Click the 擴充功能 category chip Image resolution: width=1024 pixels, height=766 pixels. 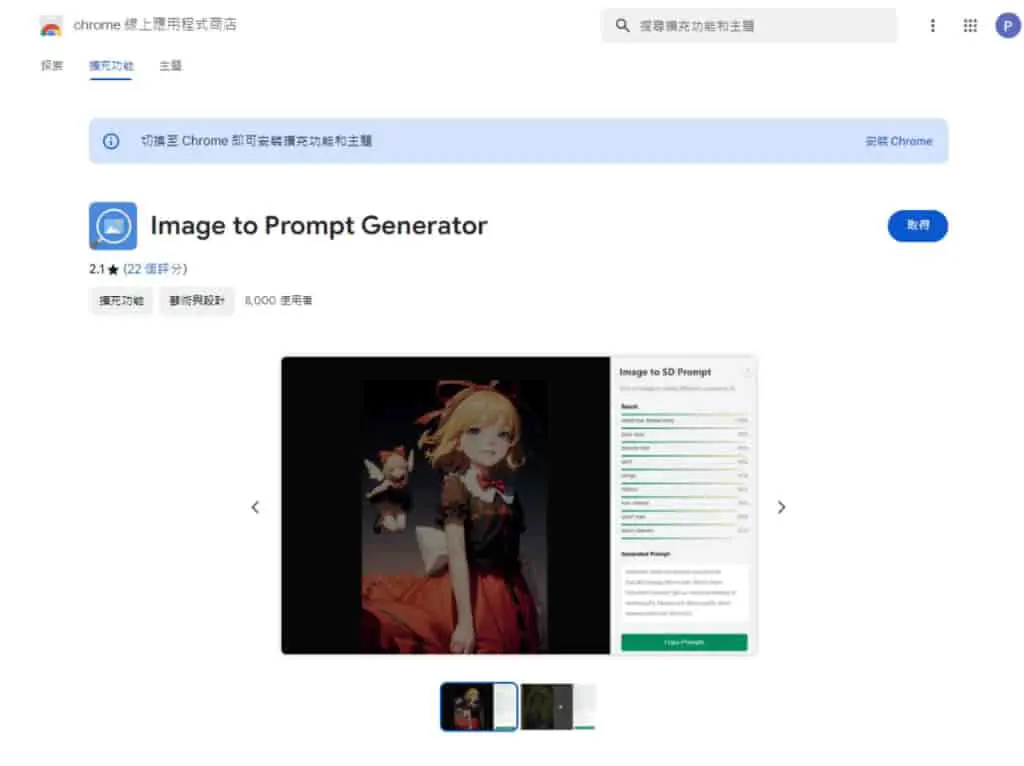(121, 301)
